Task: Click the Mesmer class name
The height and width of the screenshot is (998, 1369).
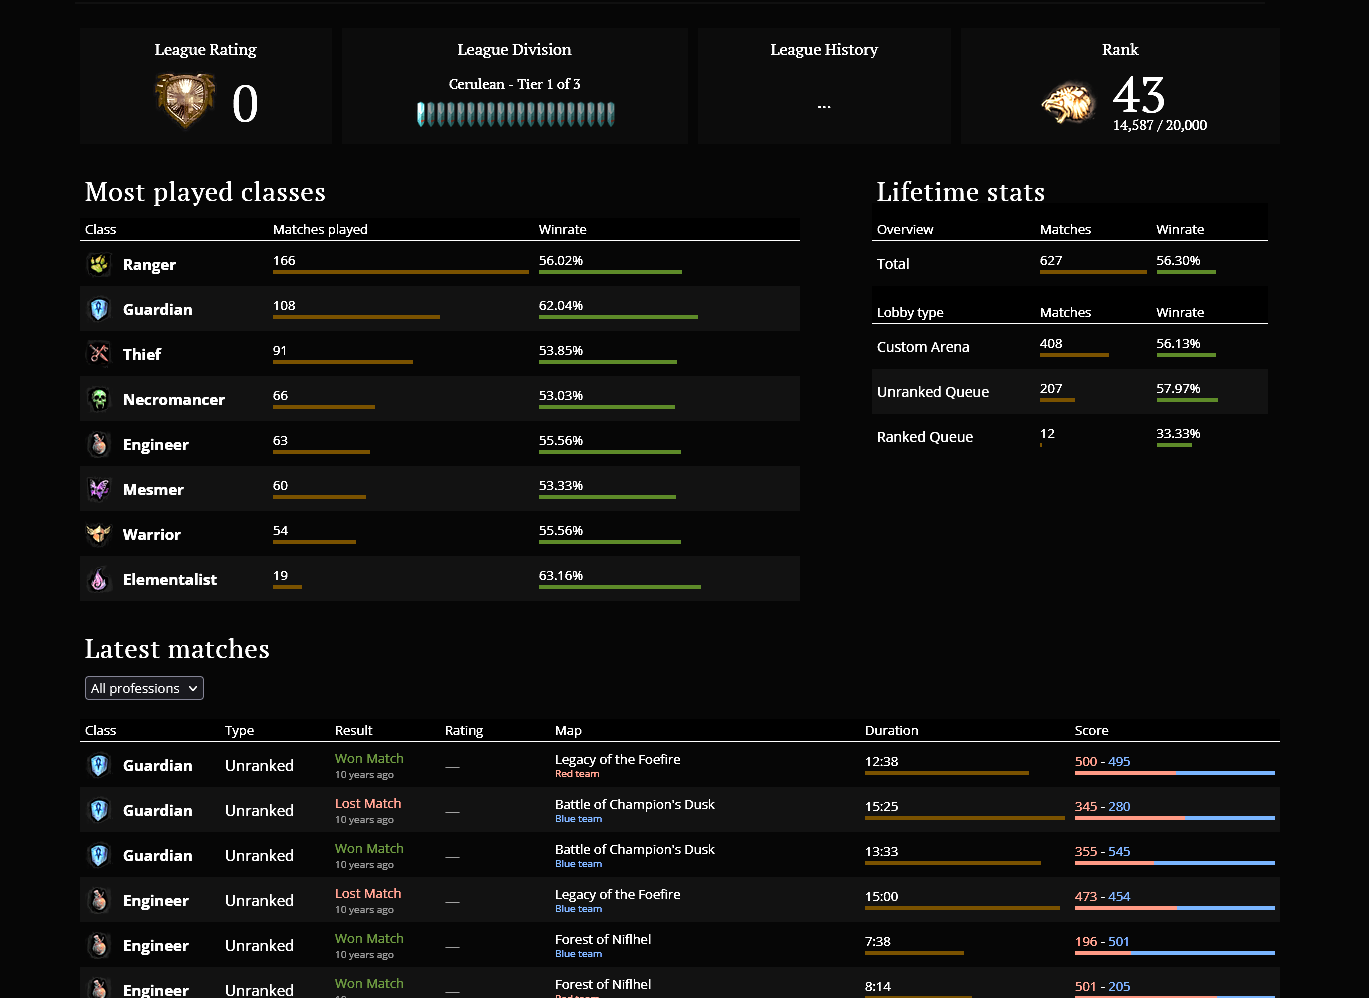Action: 153,489
